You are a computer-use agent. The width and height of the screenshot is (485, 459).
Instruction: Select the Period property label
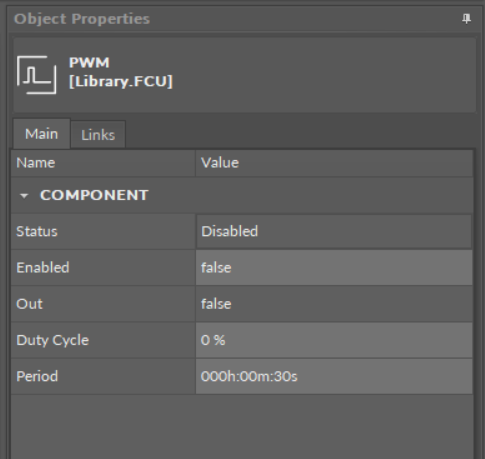click(x=37, y=376)
